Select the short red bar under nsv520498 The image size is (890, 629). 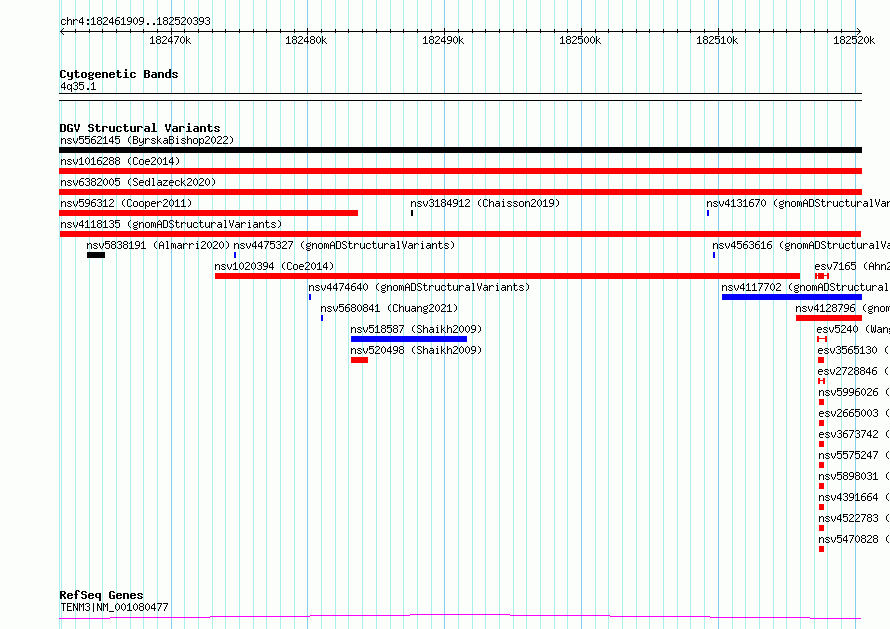[359, 360]
